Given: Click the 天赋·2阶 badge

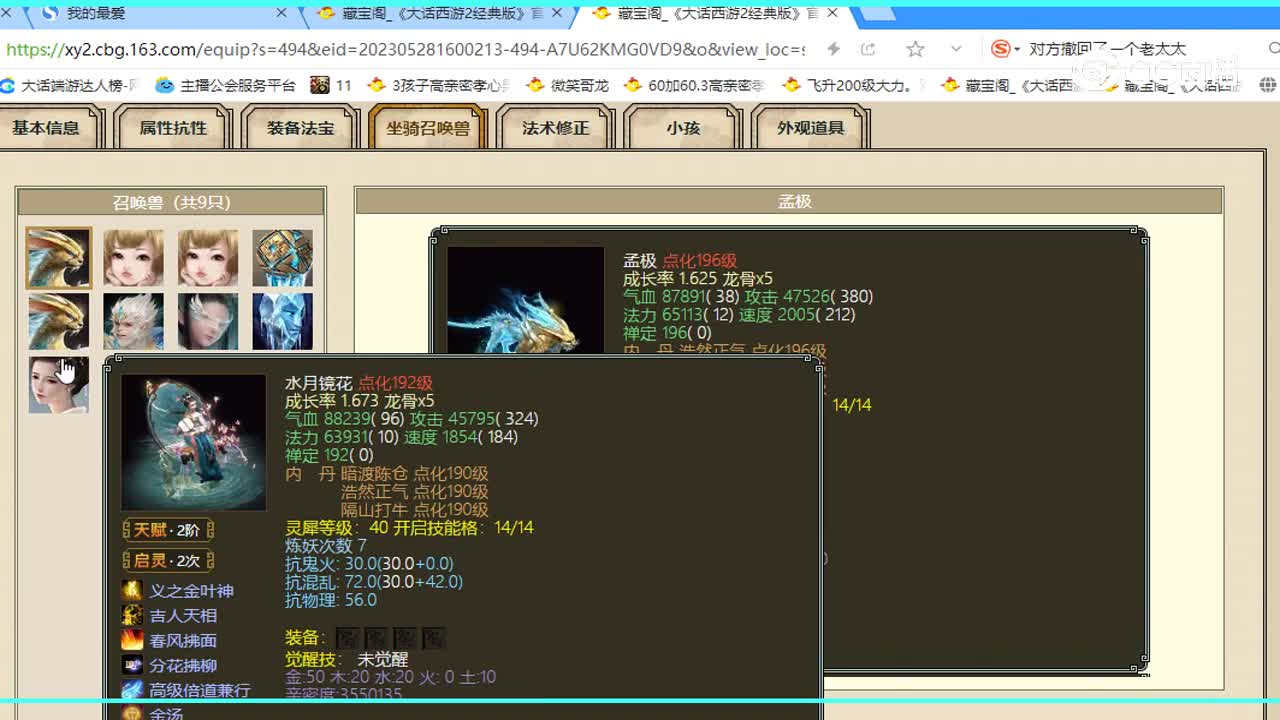Looking at the screenshot, I should [x=168, y=530].
